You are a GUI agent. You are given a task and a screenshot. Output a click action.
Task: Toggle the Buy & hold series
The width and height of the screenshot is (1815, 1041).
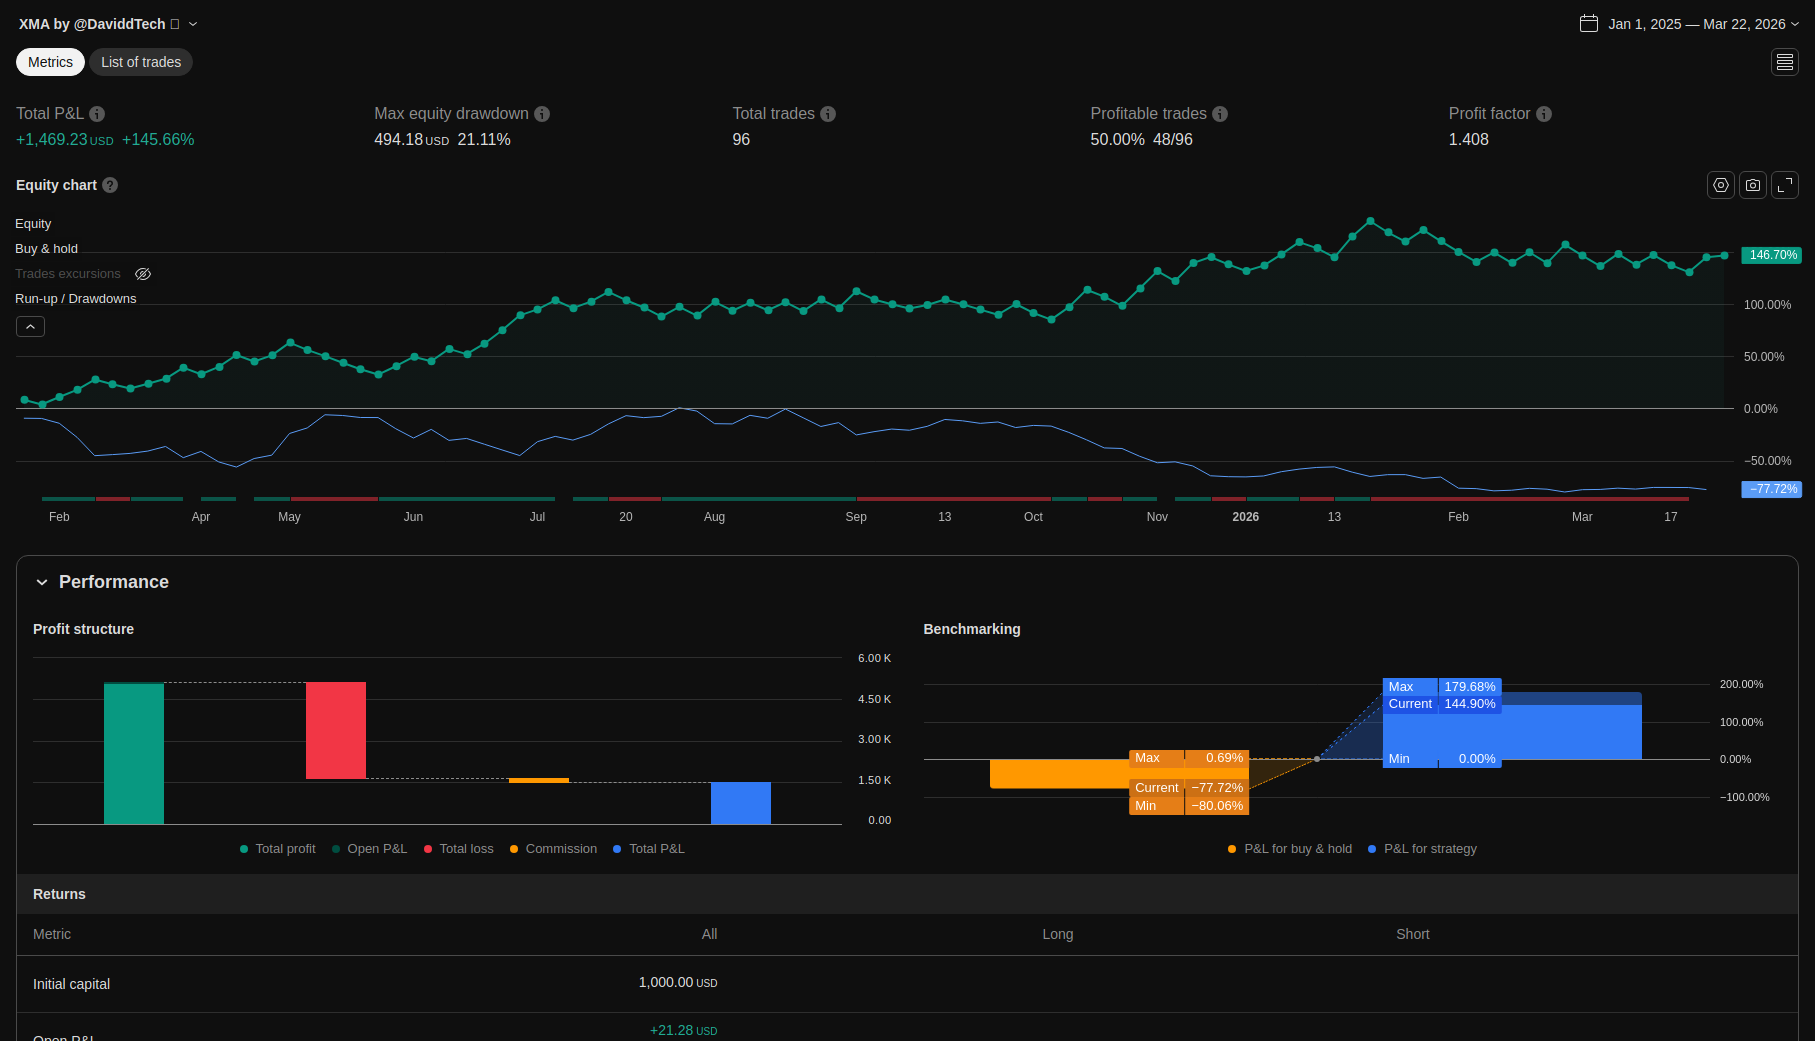[x=46, y=249]
